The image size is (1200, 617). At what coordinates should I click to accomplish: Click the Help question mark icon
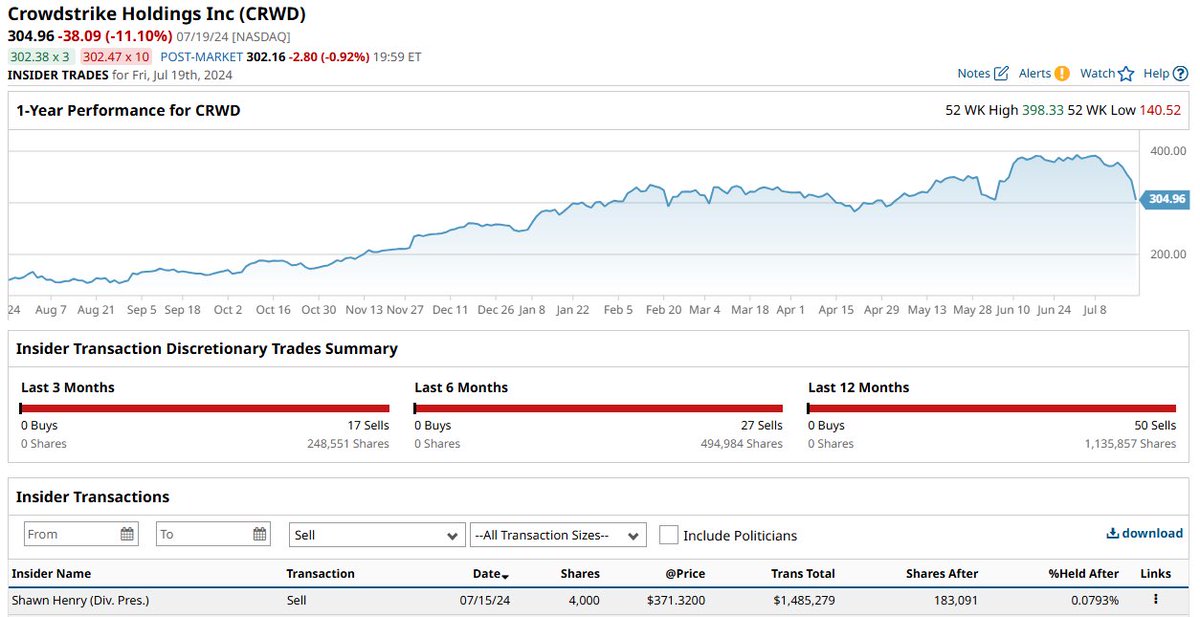1180,73
